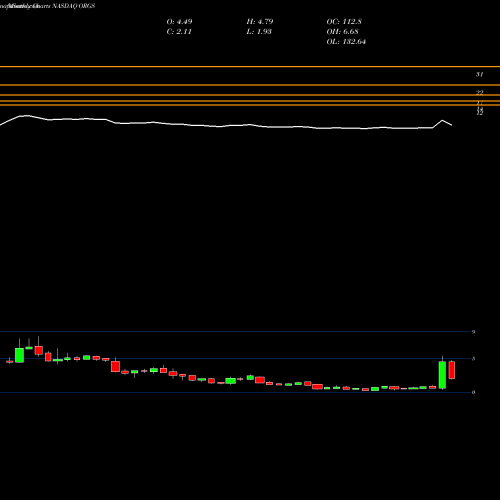Viewport: 500px width, 500px height.
Task: Select the low value L: 1.93
Action: (x=259, y=32)
